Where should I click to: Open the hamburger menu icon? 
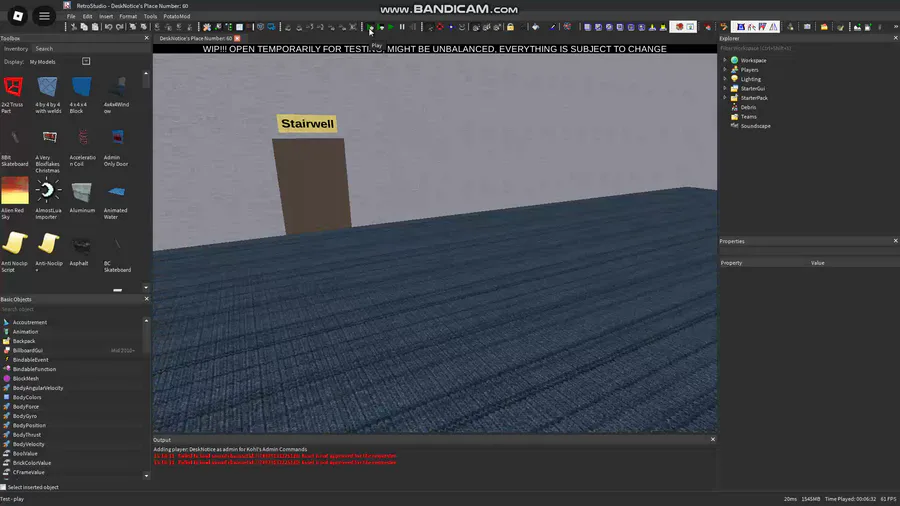pos(44,15)
